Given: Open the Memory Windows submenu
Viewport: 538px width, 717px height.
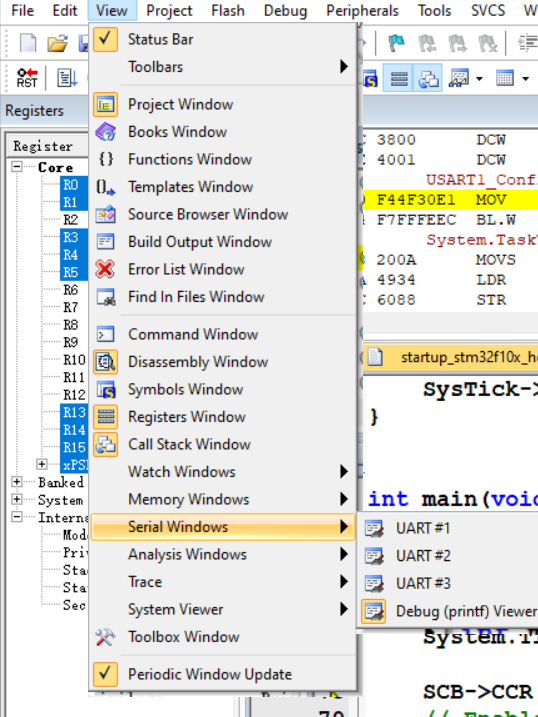Looking at the screenshot, I should (x=223, y=499).
